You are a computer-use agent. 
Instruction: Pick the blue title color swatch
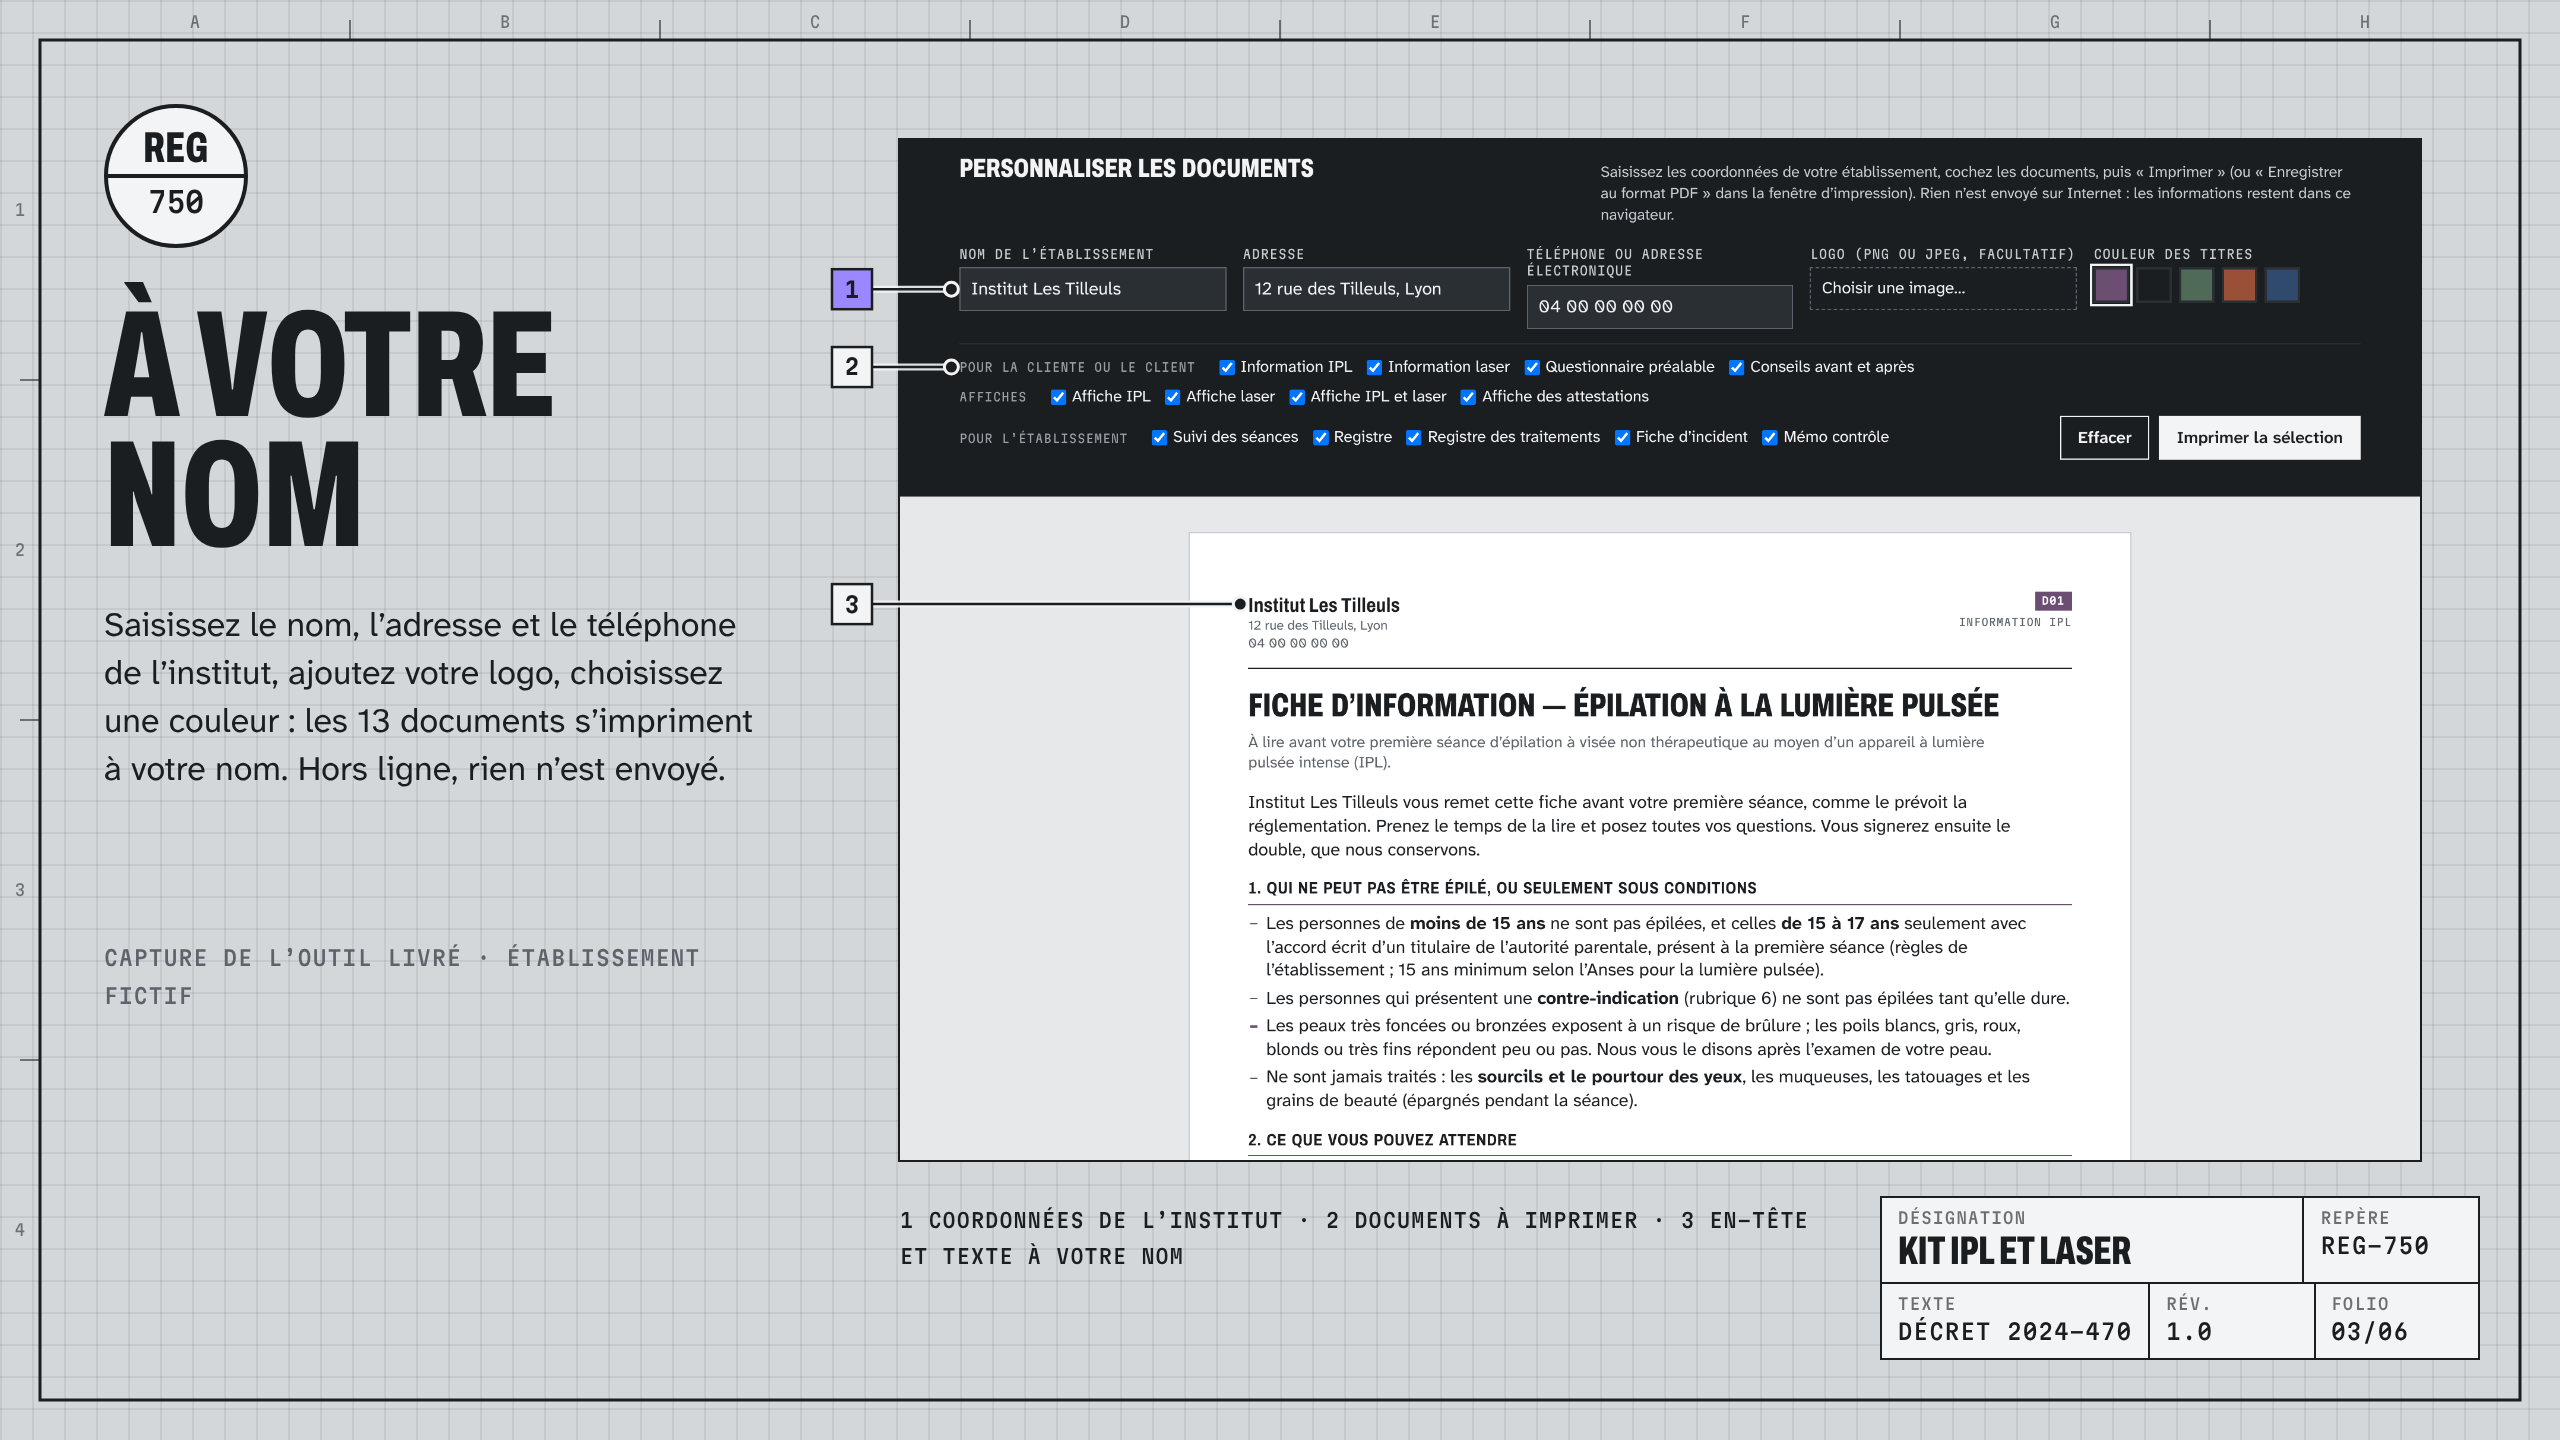pos(2282,285)
